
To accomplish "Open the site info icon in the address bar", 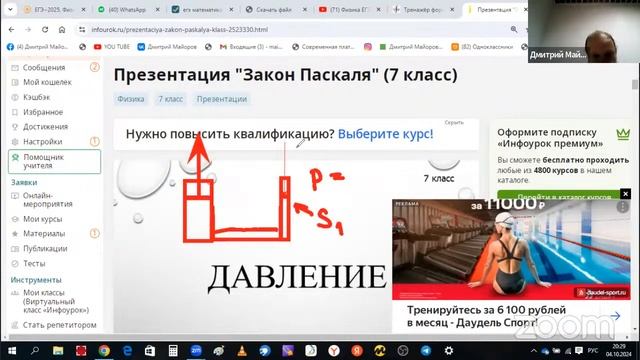I will (82, 29).
